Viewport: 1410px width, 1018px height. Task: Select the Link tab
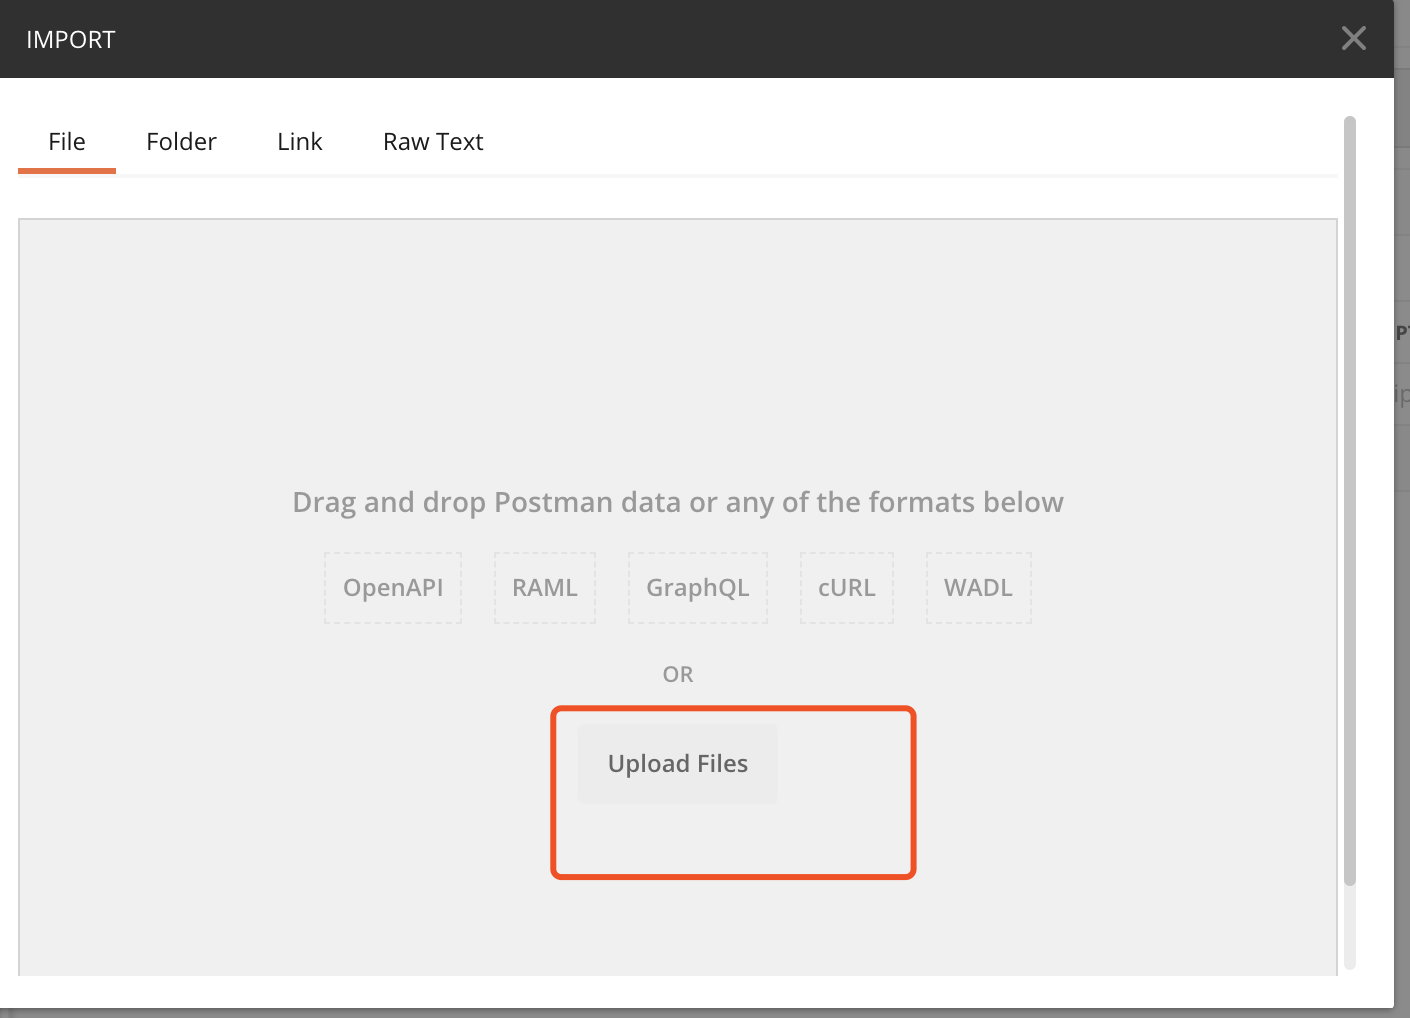[300, 142]
